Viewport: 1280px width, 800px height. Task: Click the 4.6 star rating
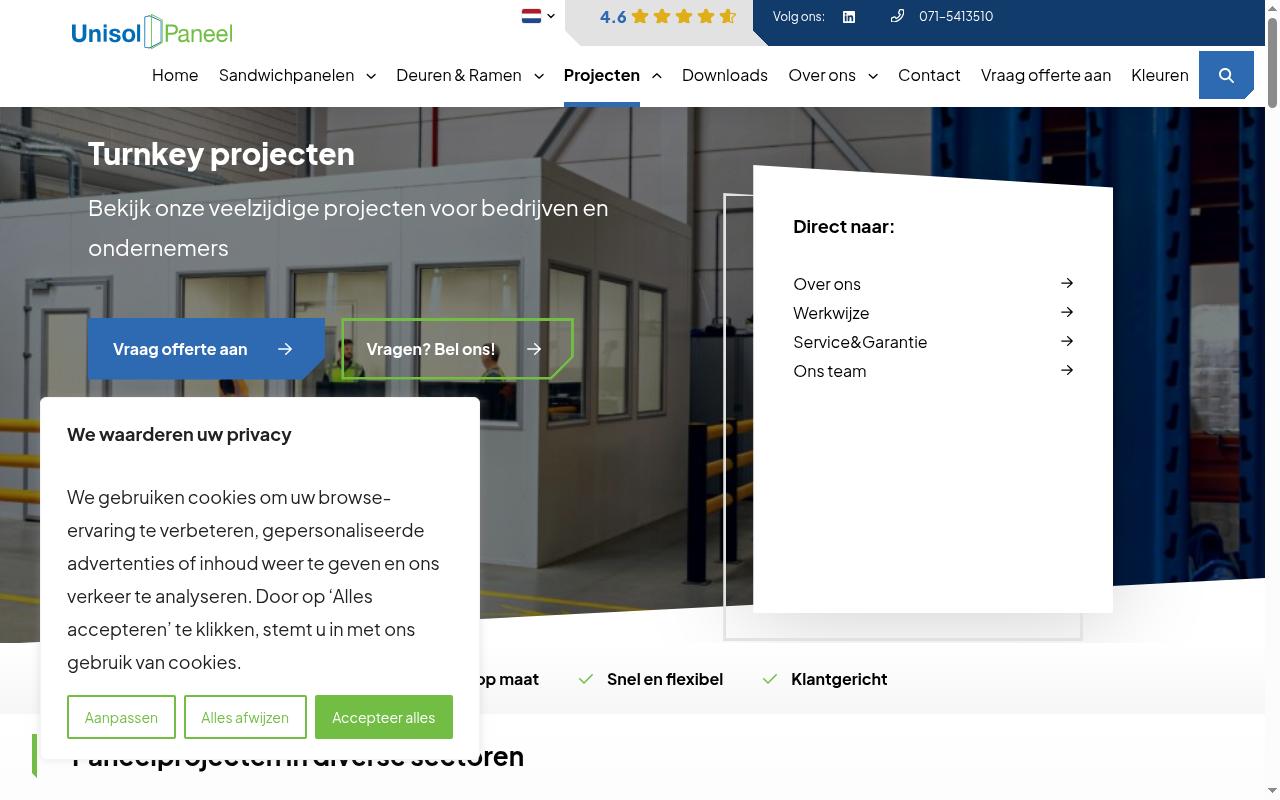pos(667,16)
